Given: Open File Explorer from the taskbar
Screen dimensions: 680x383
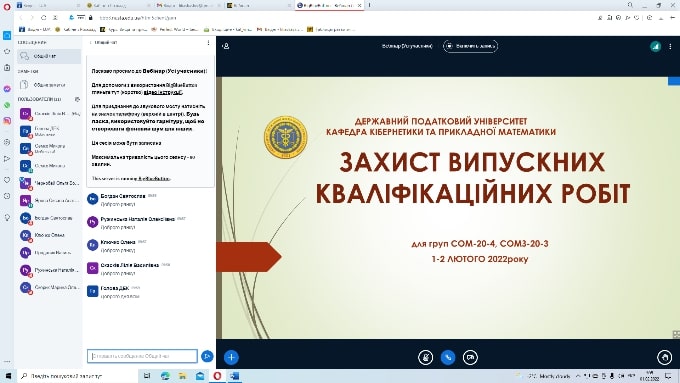Looking at the screenshot, I should 183,376.
